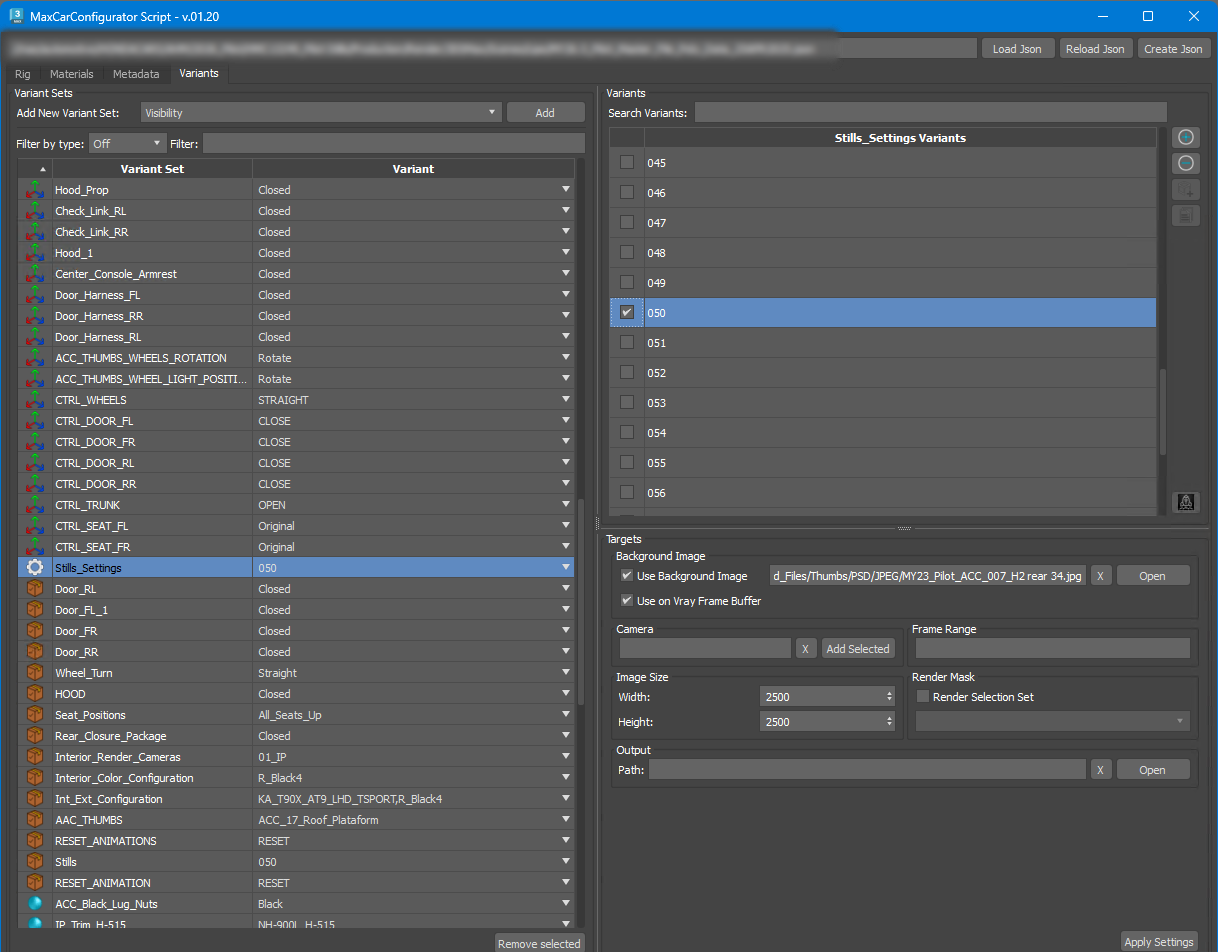Click the transform icon beside CTRL_TRUNK
Image resolution: width=1218 pixels, height=952 pixels.
35,505
